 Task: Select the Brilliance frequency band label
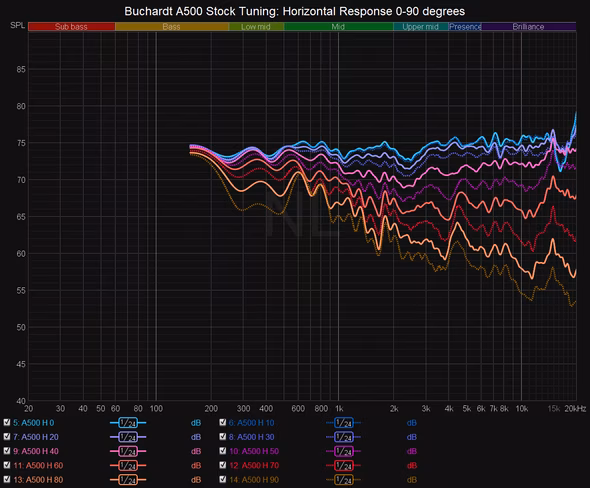coord(529,27)
